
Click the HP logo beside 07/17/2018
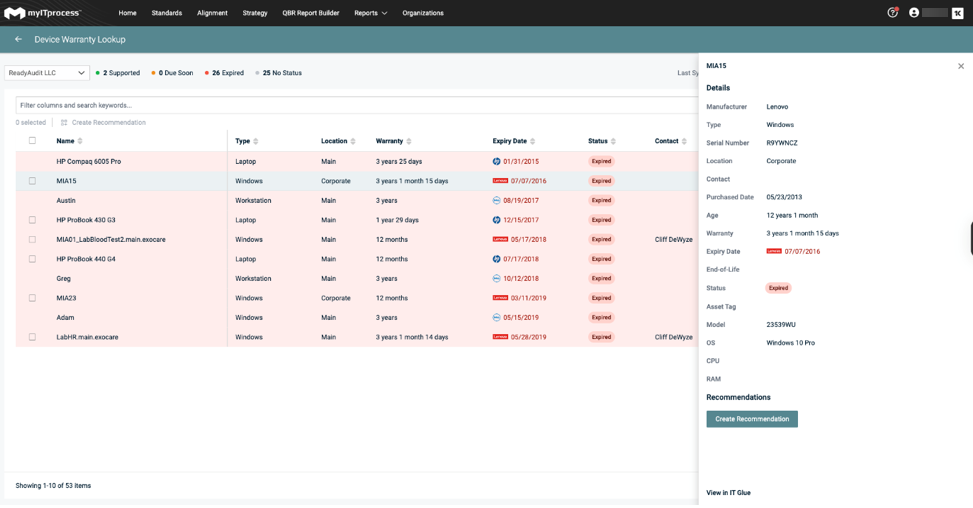496,259
